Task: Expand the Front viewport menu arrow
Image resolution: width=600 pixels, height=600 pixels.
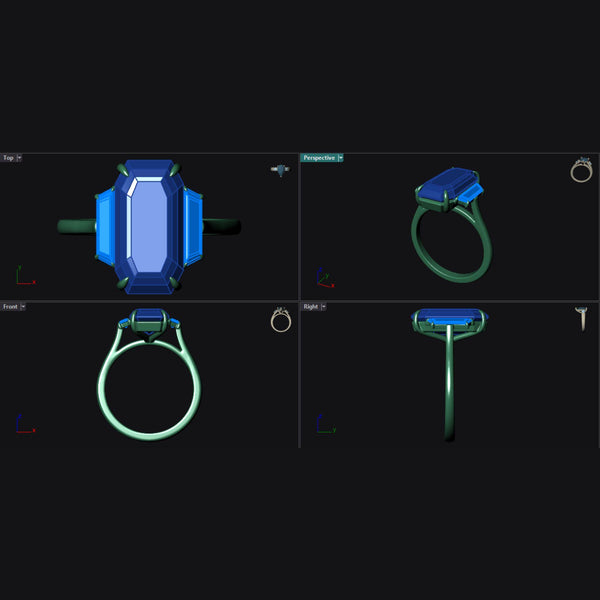Action: pyautogui.click(x=23, y=307)
